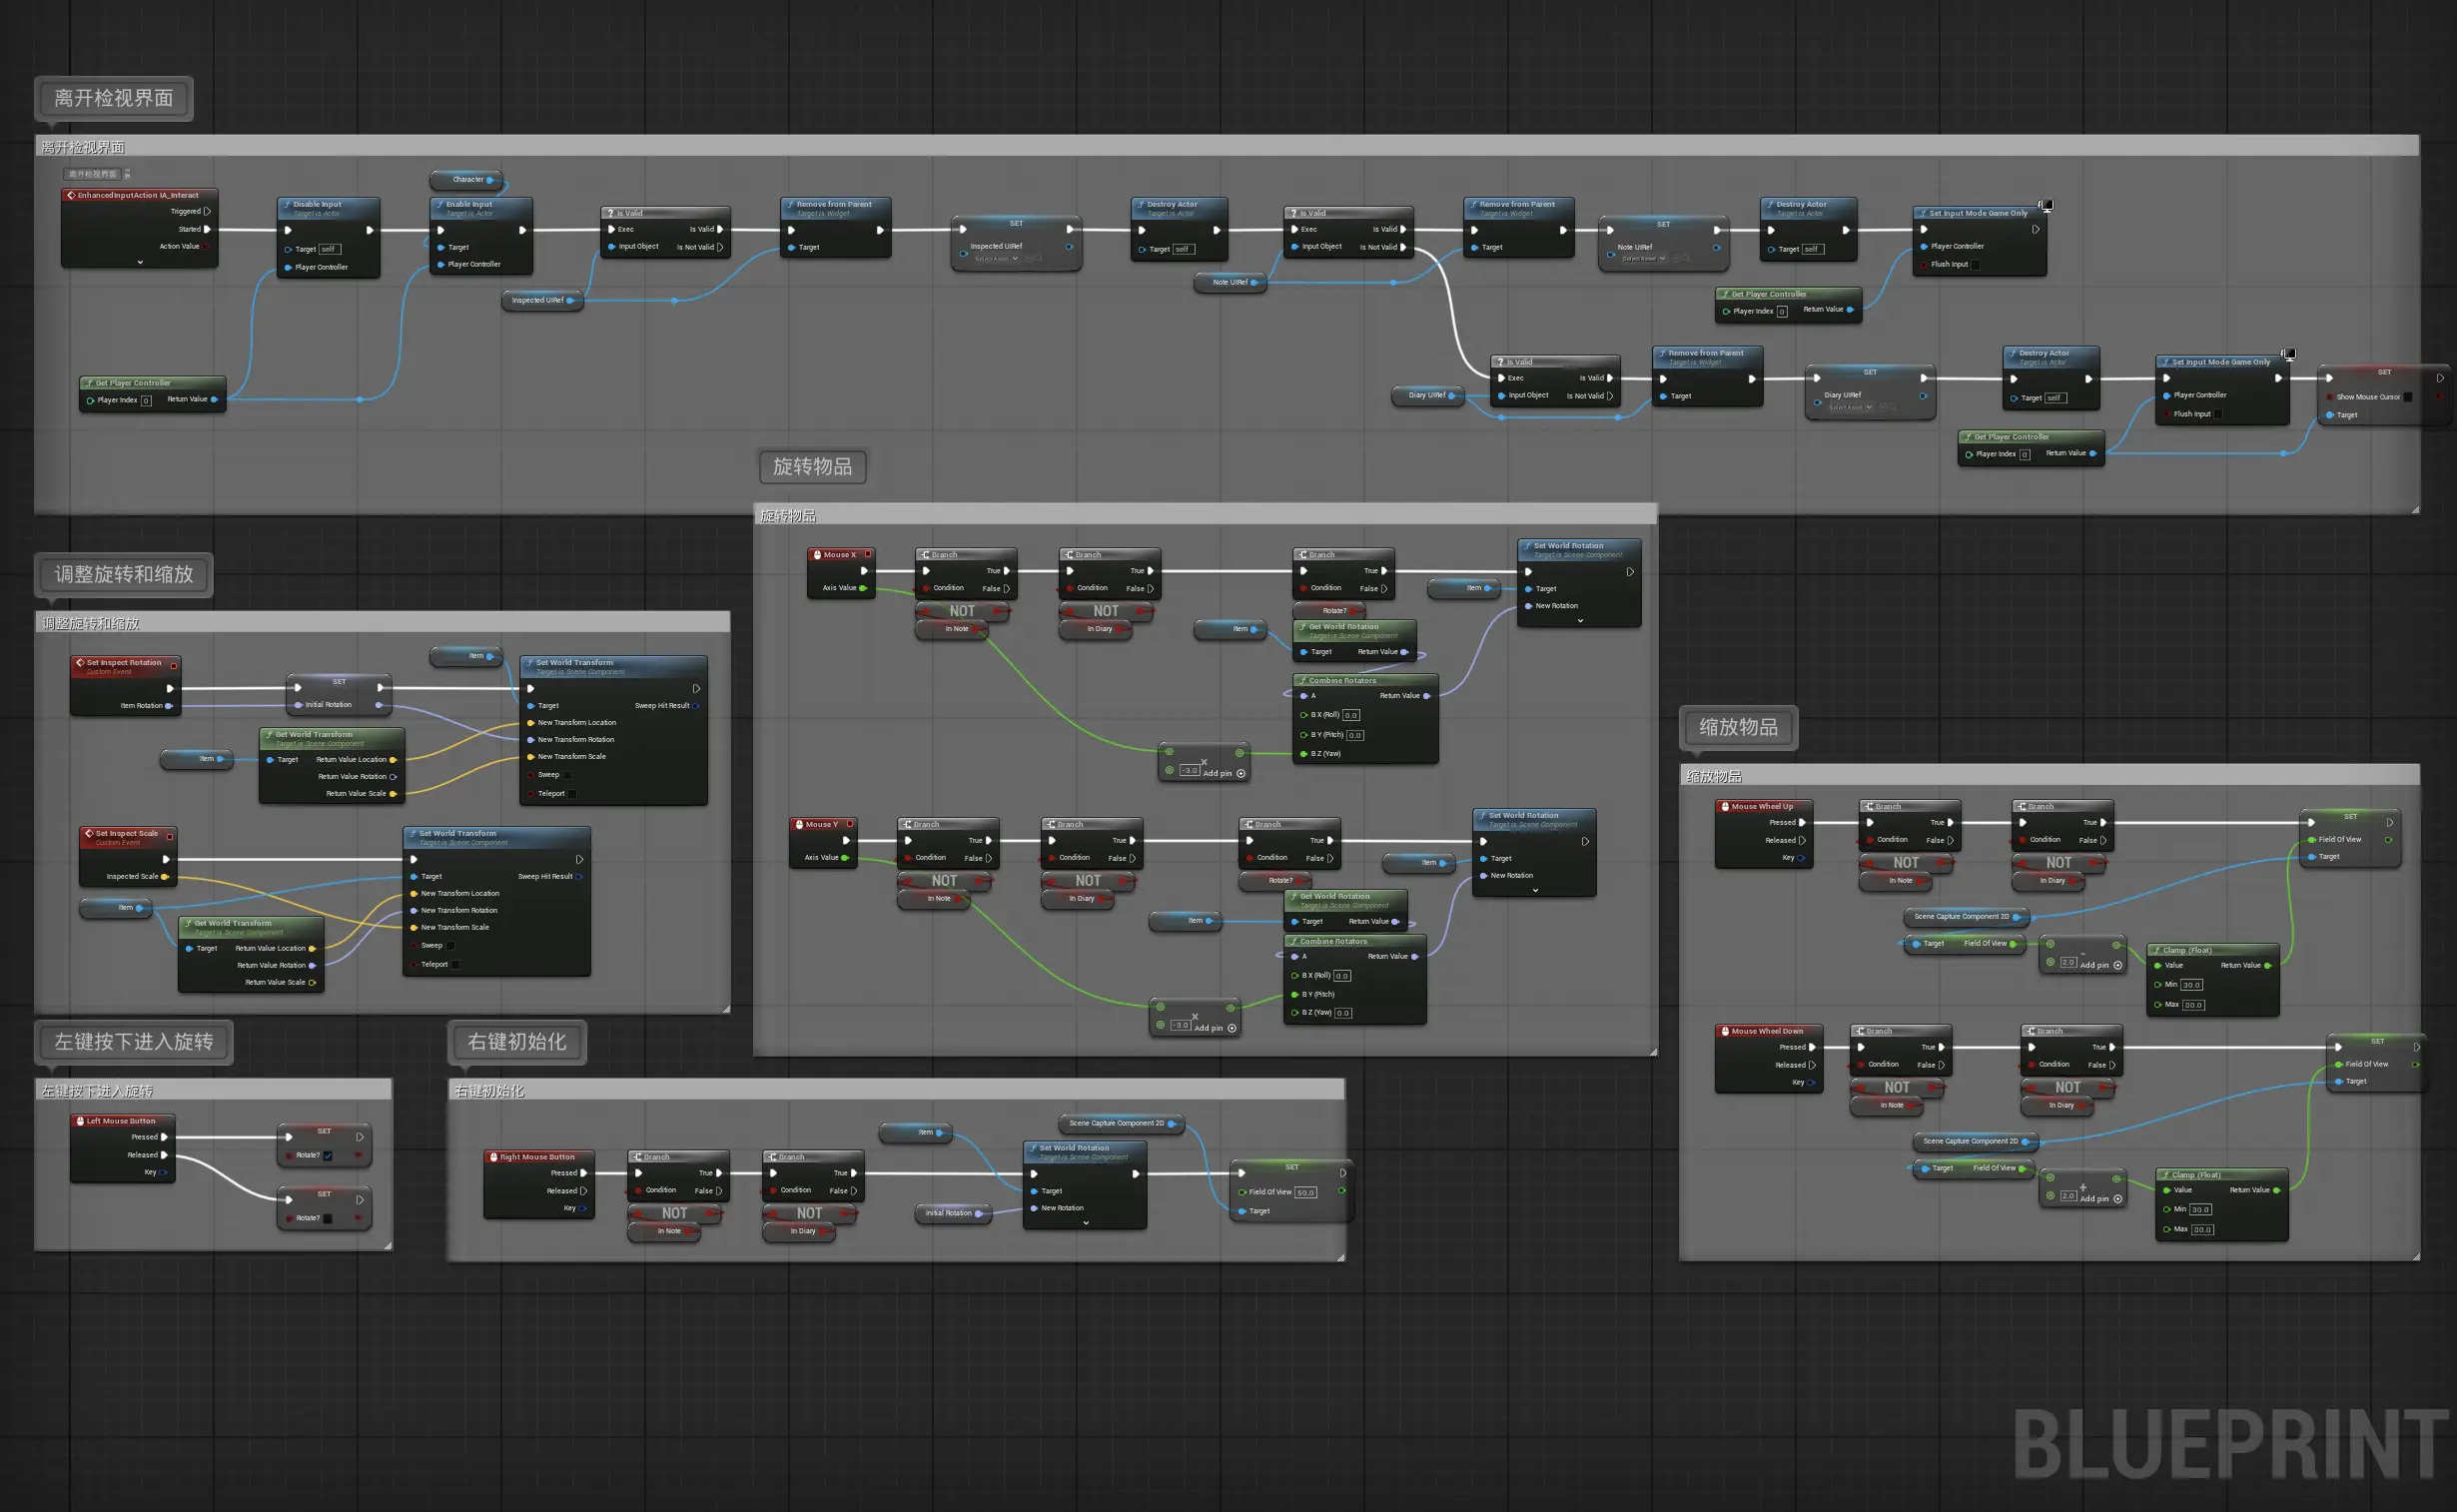Viewport: 2457px width, 1512px height.
Task: Expand the EnhancedInputAction IA_Interact node chevron
Action: pos(140,263)
